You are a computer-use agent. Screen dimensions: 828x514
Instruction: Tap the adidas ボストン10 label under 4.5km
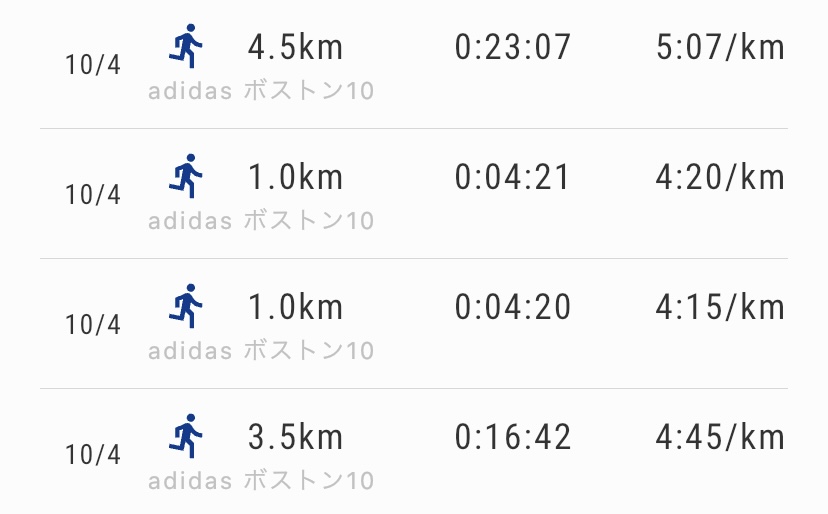coord(261,91)
